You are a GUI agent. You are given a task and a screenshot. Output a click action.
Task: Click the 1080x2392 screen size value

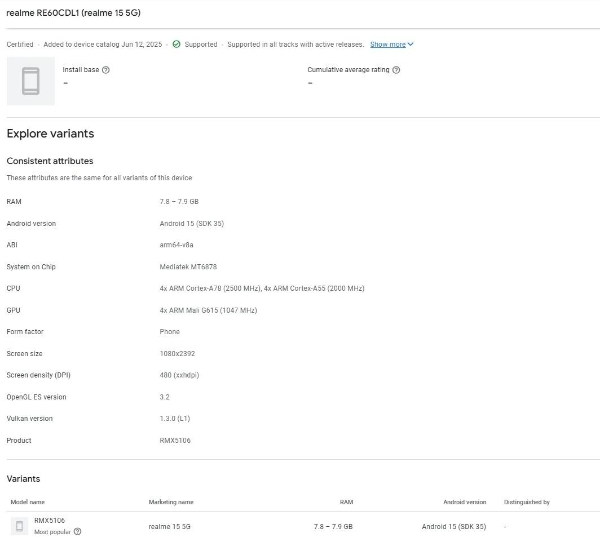pyautogui.click(x=177, y=354)
